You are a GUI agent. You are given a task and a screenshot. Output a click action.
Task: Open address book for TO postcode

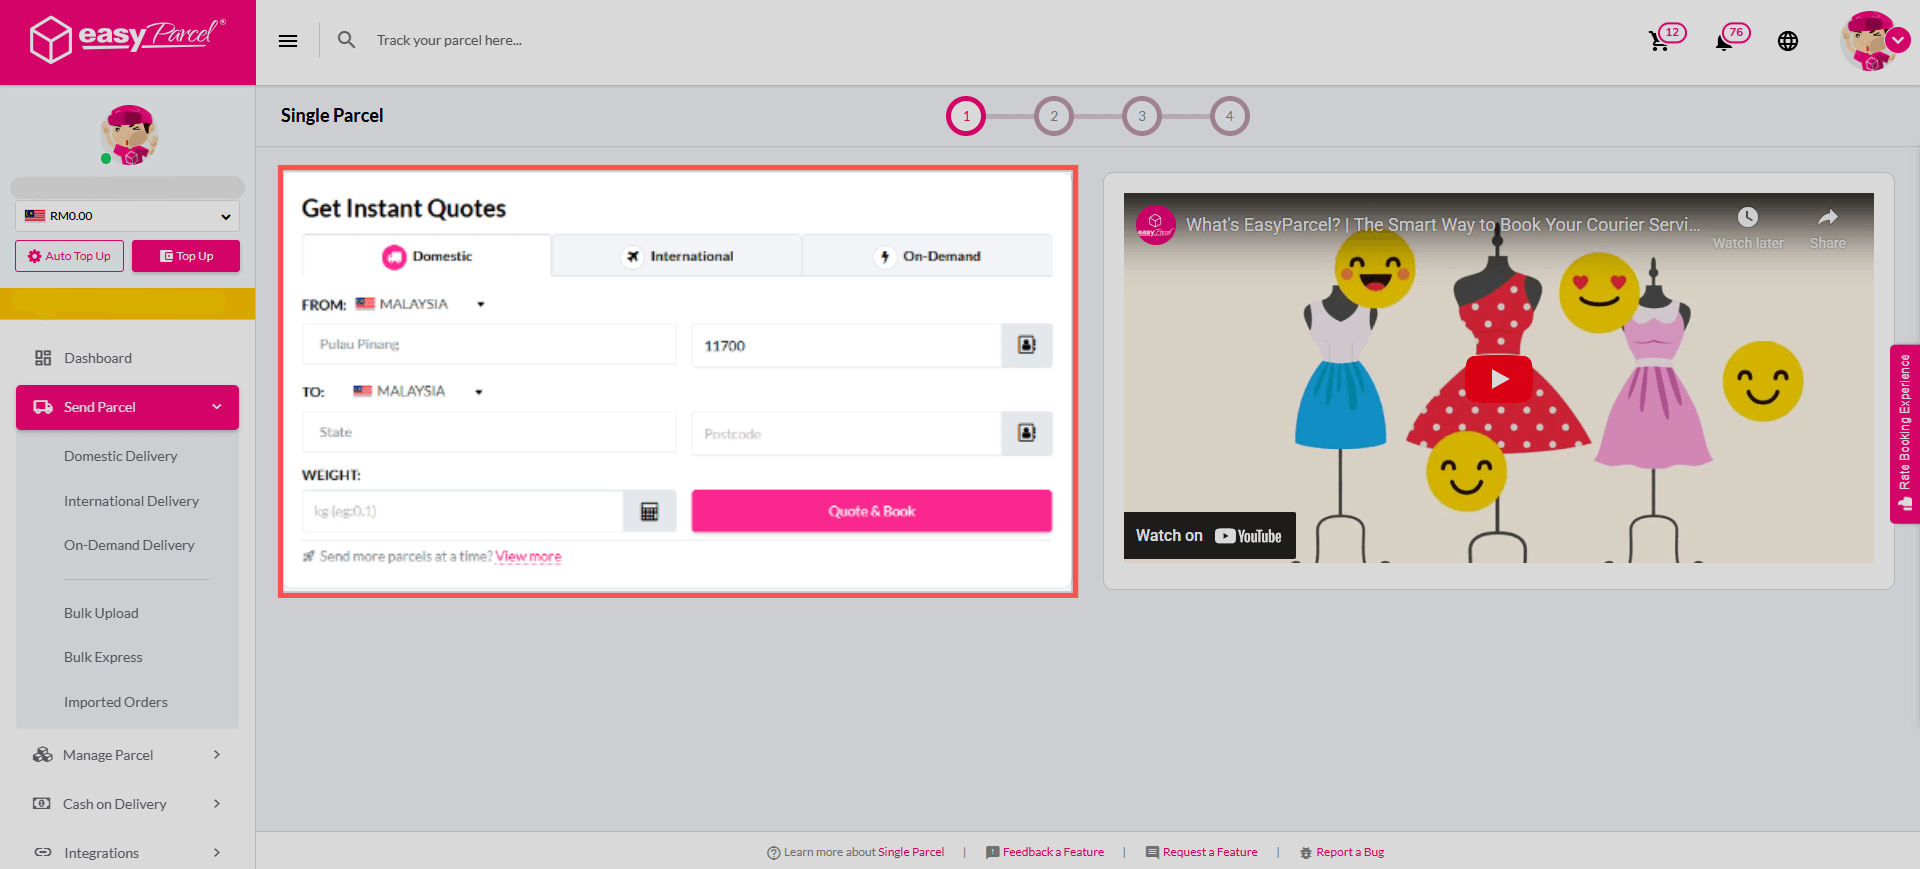(x=1027, y=433)
